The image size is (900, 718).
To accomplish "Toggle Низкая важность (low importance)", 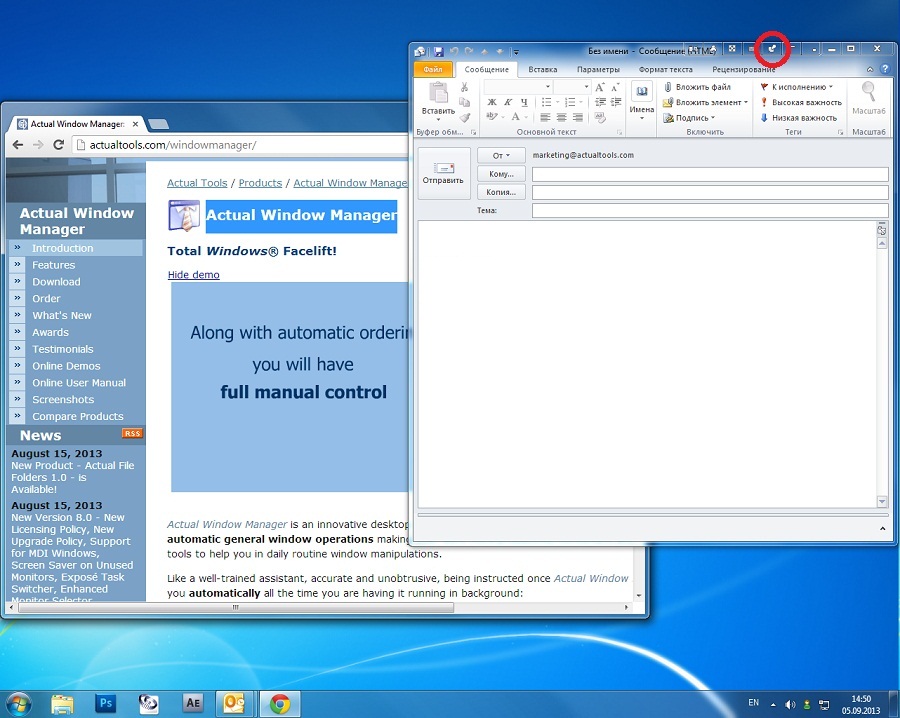I will 799,118.
